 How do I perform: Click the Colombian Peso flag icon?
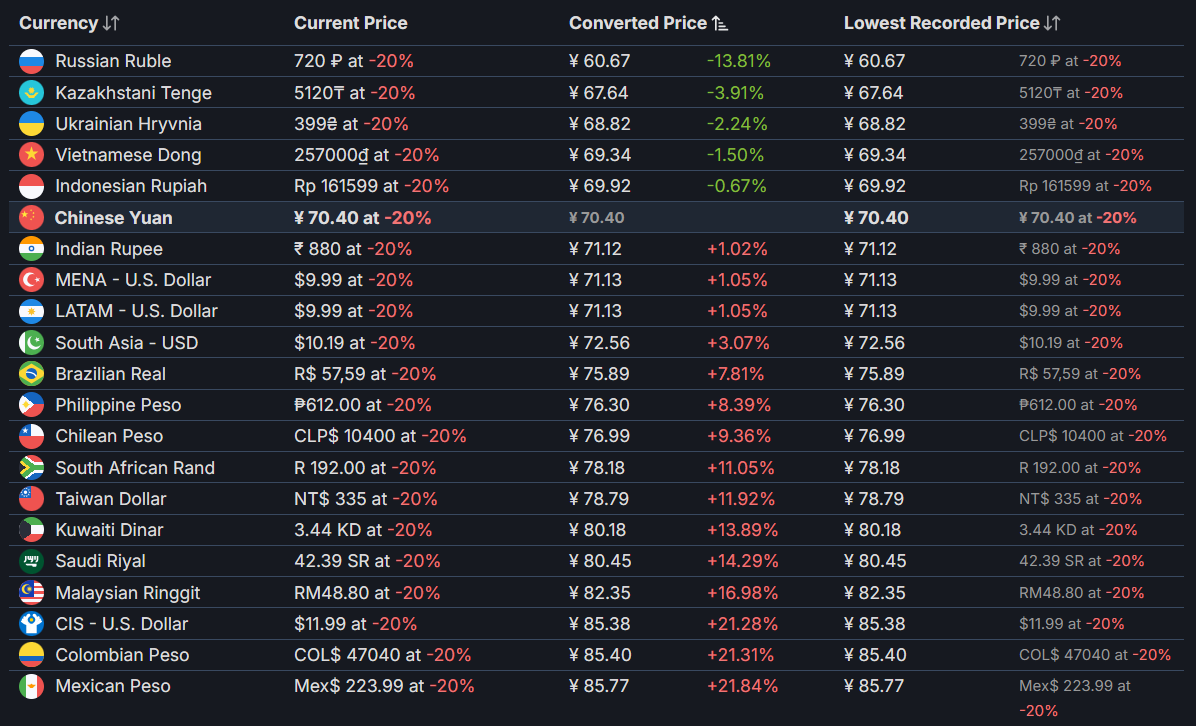(x=32, y=655)
